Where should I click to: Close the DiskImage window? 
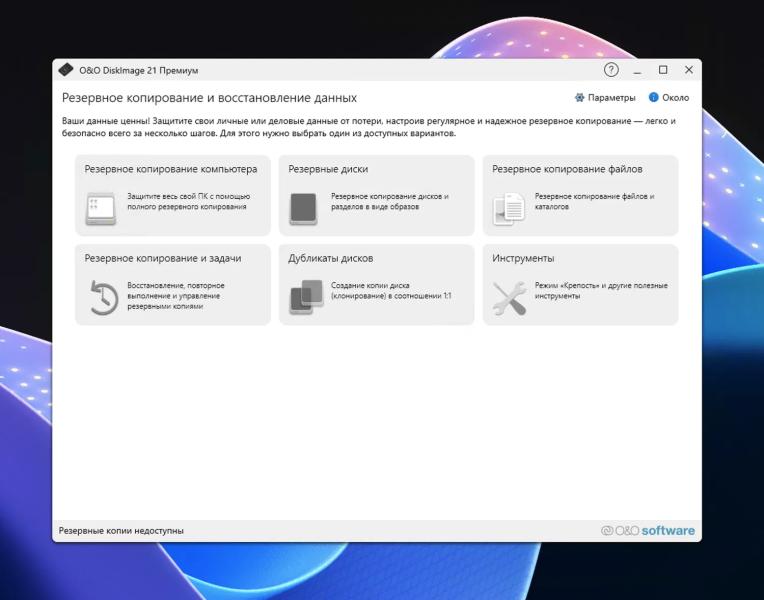coord(688,70)
